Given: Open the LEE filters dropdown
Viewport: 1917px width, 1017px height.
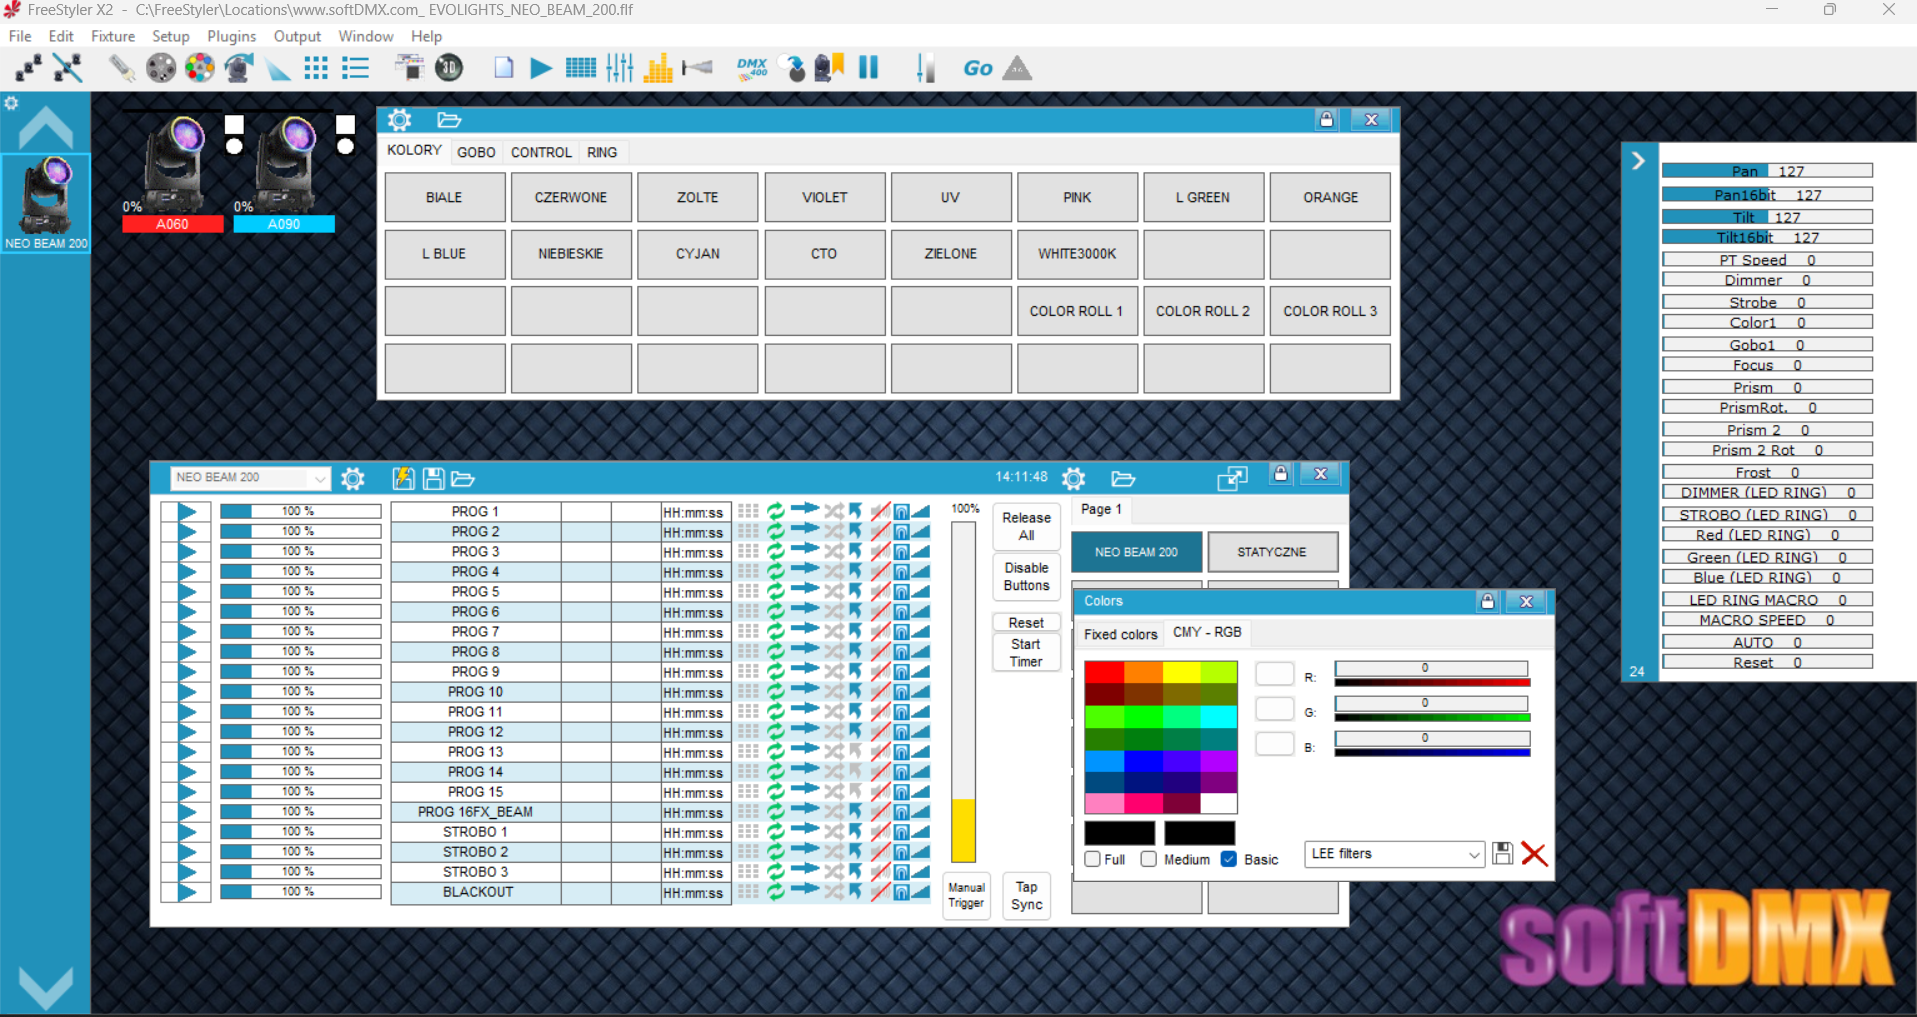Looking at the screenshot, I should [1394, 854].
